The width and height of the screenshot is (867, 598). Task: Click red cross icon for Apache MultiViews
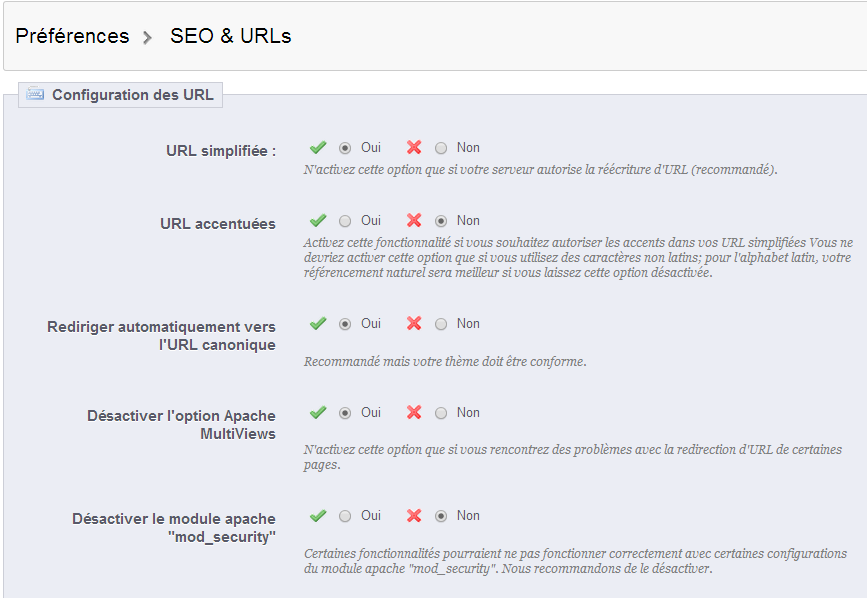[414, 412]
